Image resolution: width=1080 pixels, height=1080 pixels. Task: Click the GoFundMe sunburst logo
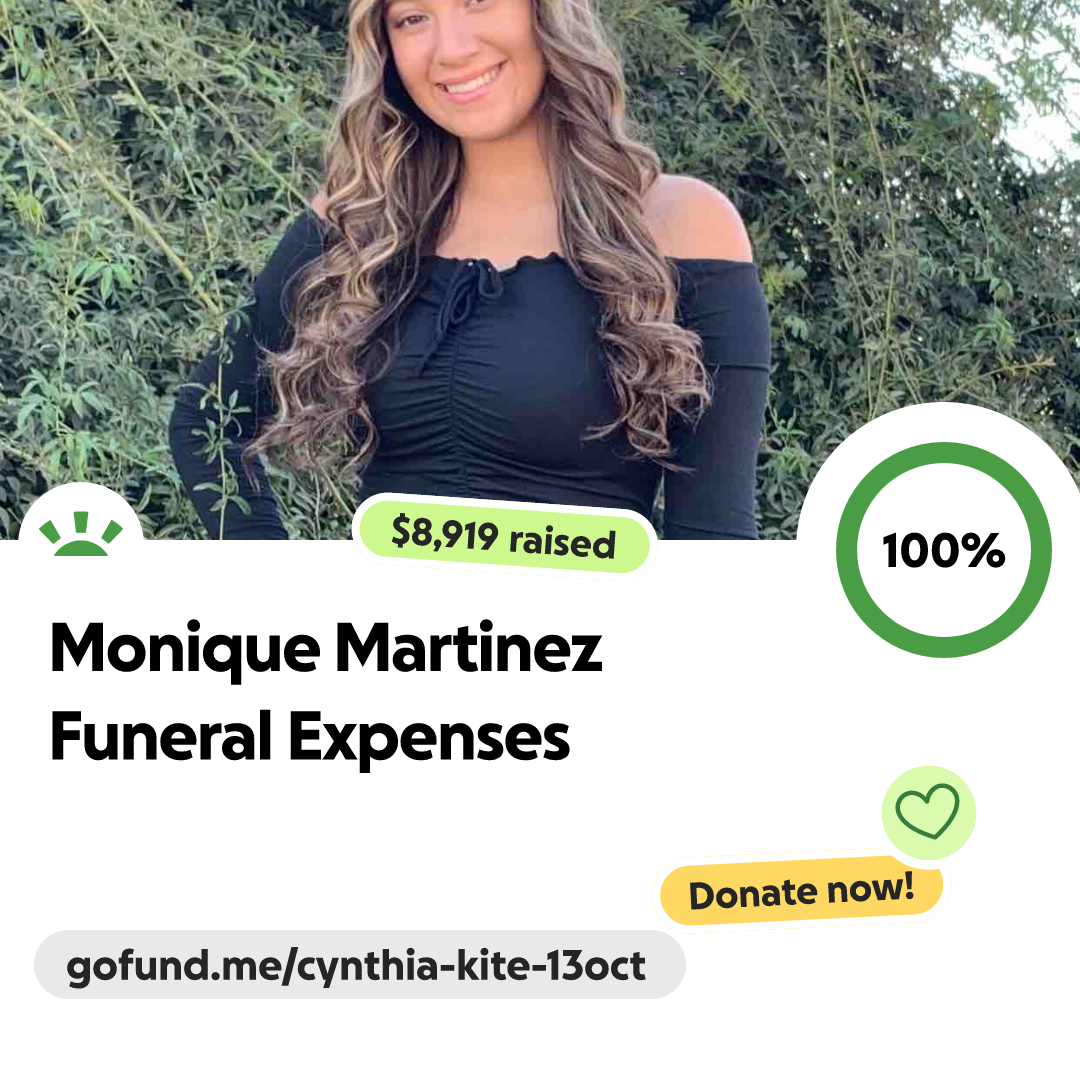coord(81,533)
